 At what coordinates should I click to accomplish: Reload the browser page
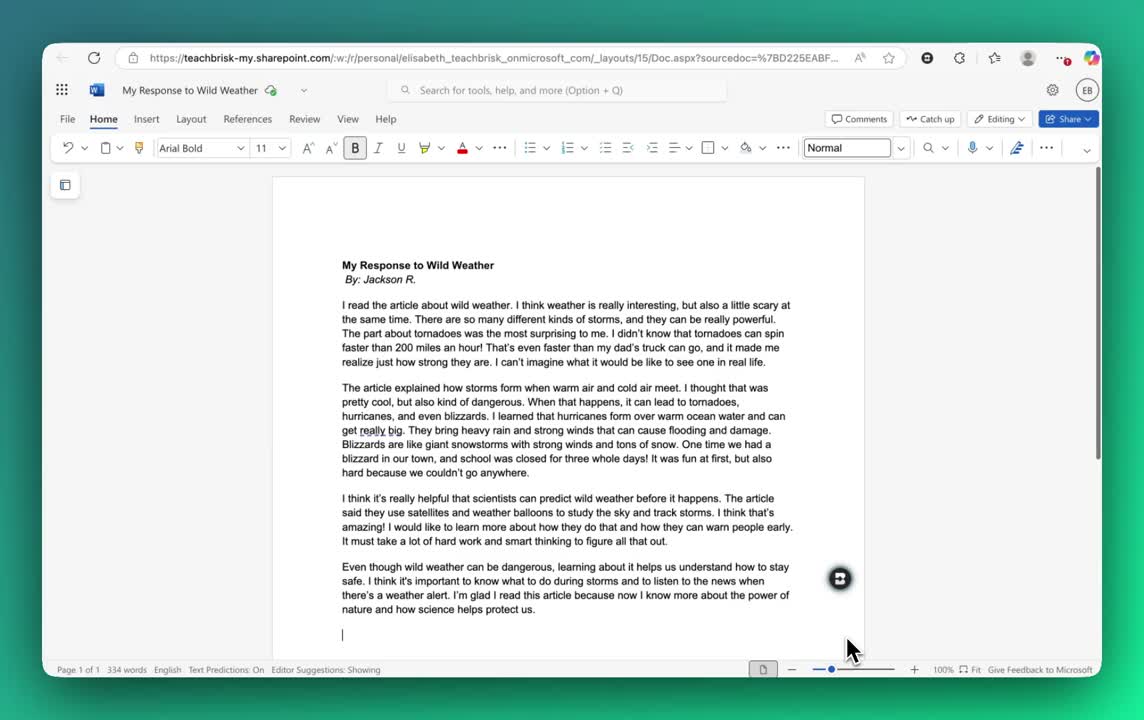tap(94, 58)
